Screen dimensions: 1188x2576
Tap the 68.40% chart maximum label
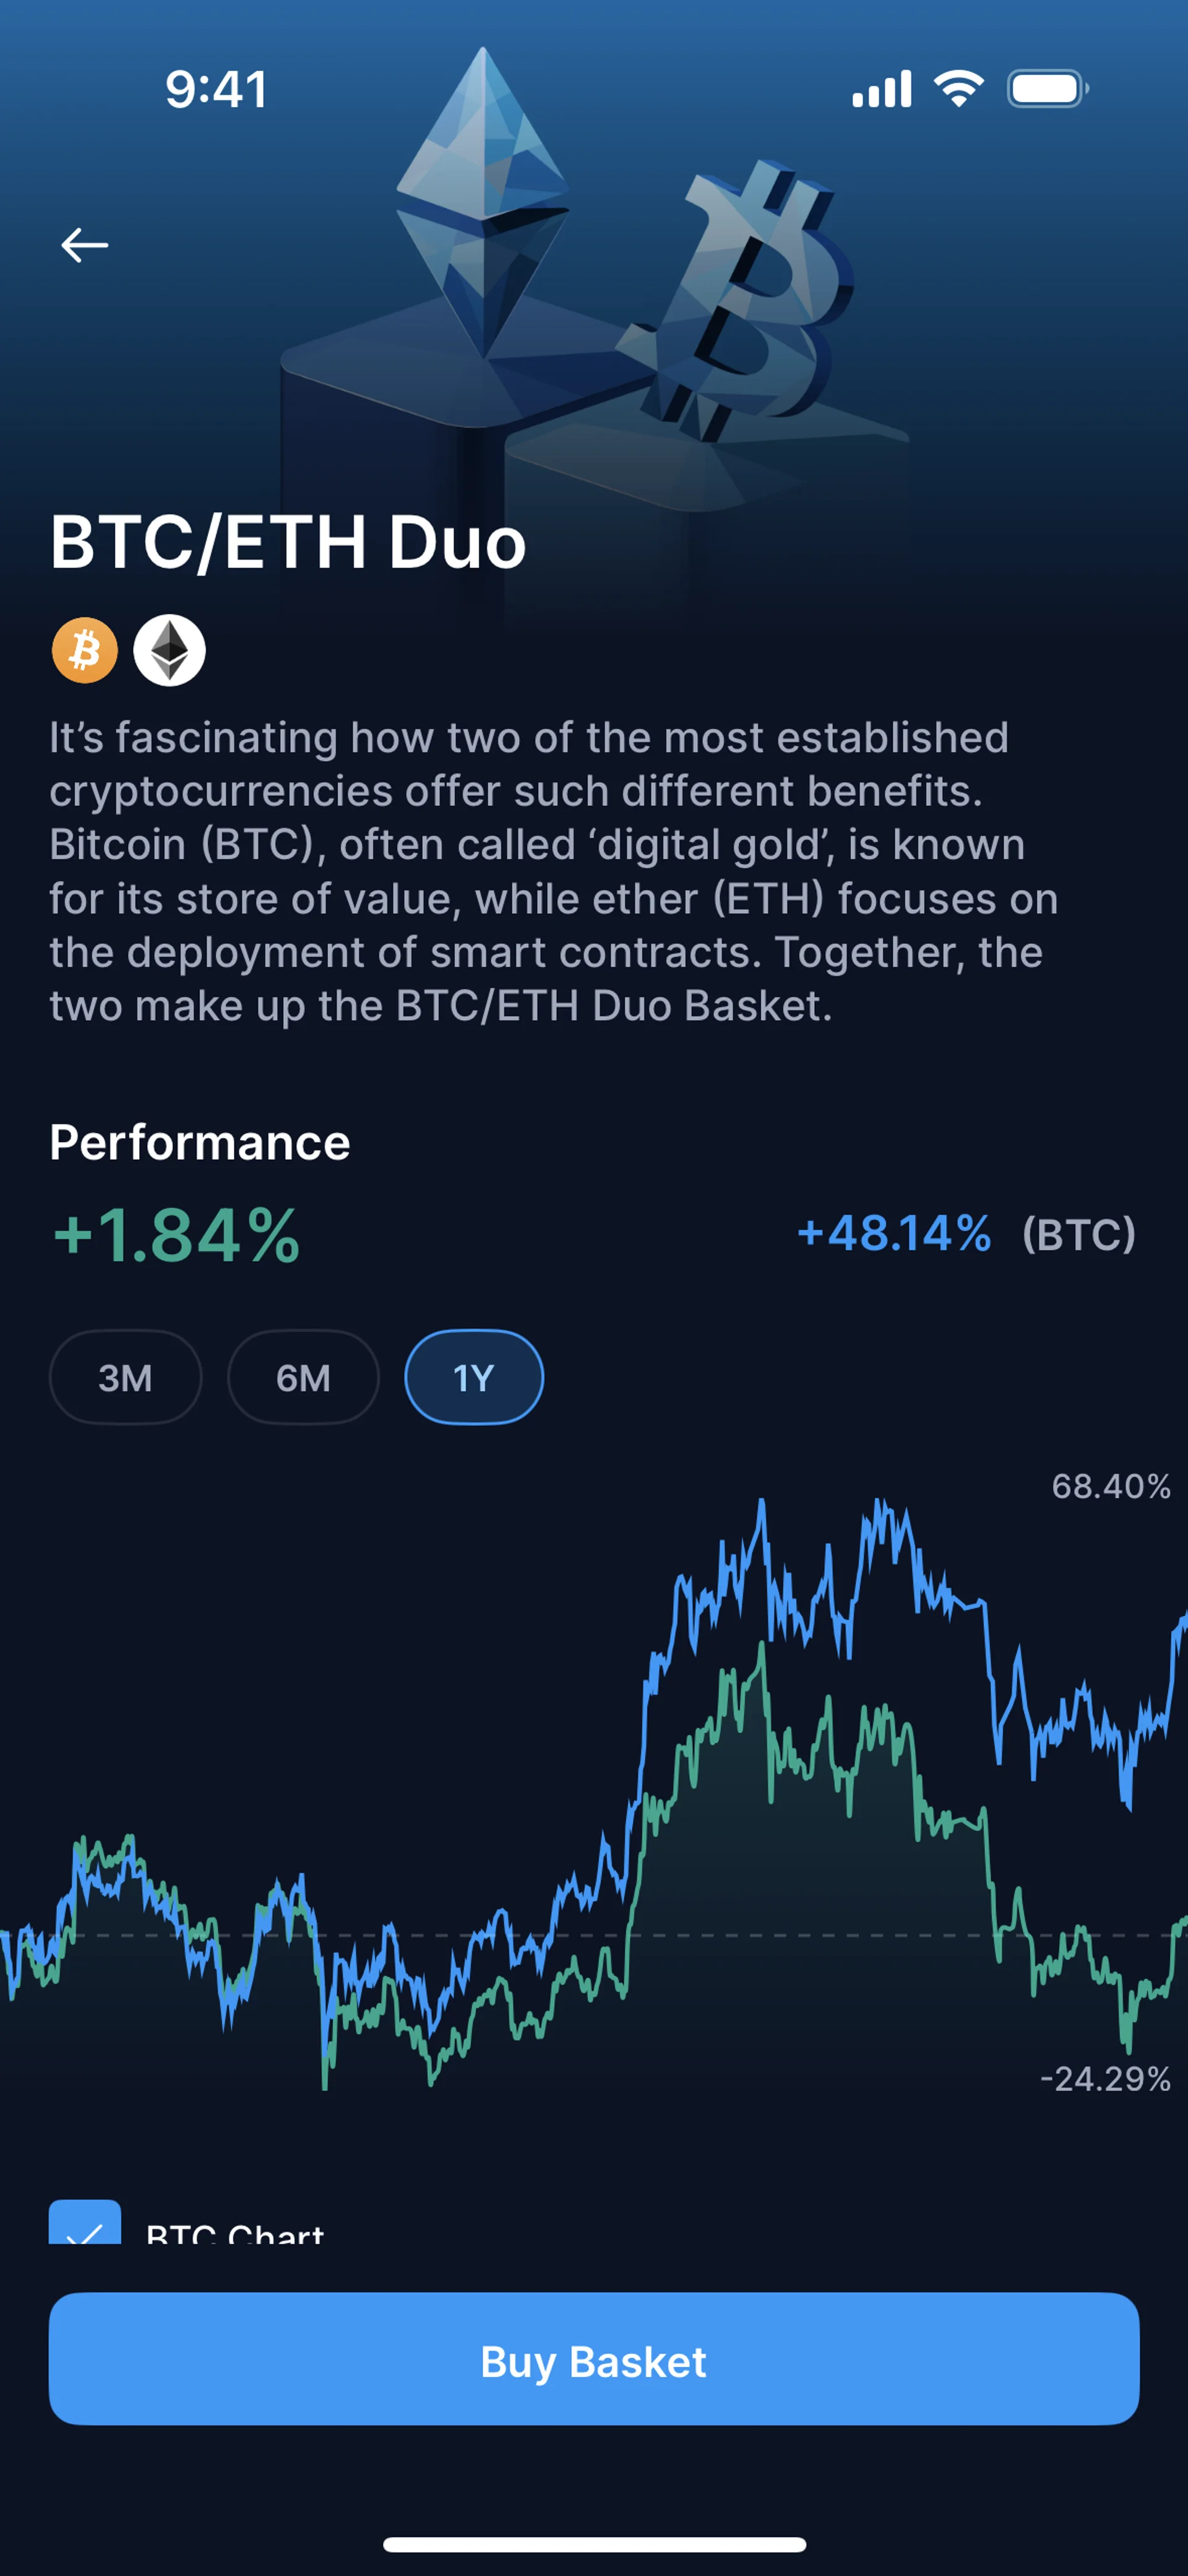click(1110, 1486)
